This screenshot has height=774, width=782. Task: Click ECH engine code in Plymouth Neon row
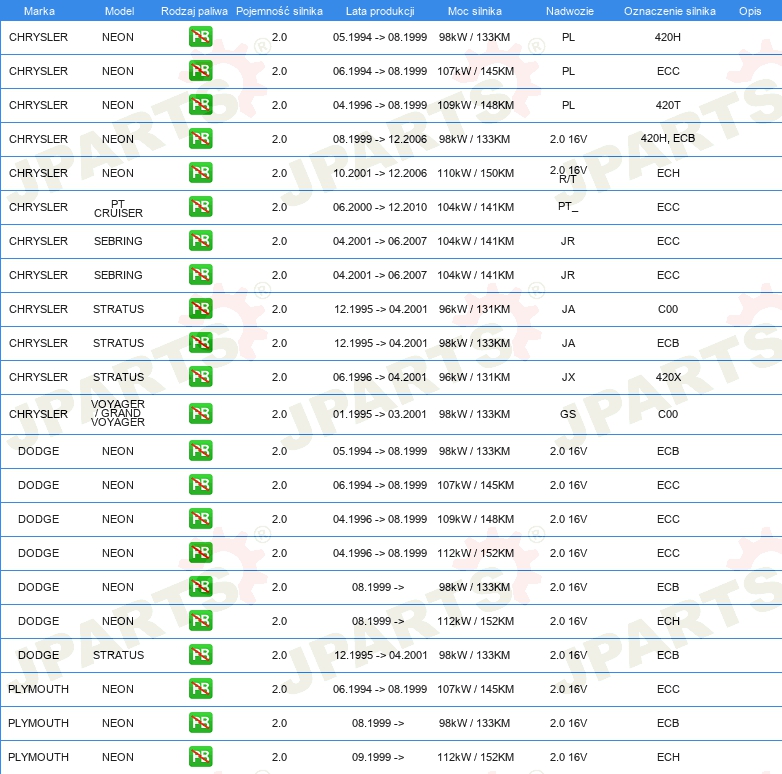pos(668,757)
